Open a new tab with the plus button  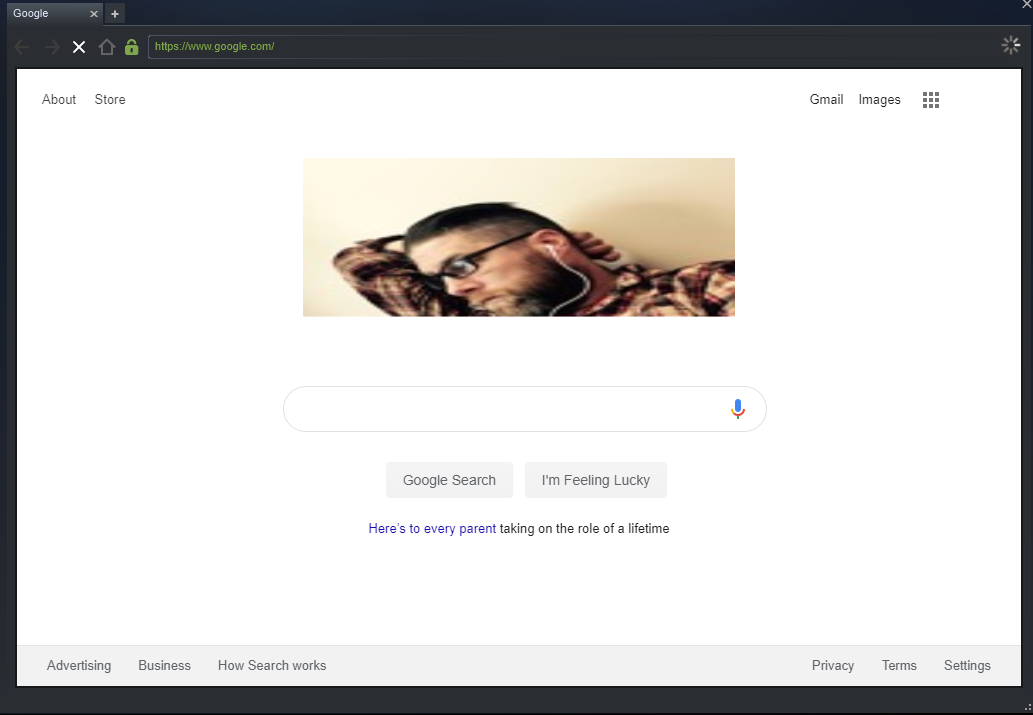click(115, 14)
